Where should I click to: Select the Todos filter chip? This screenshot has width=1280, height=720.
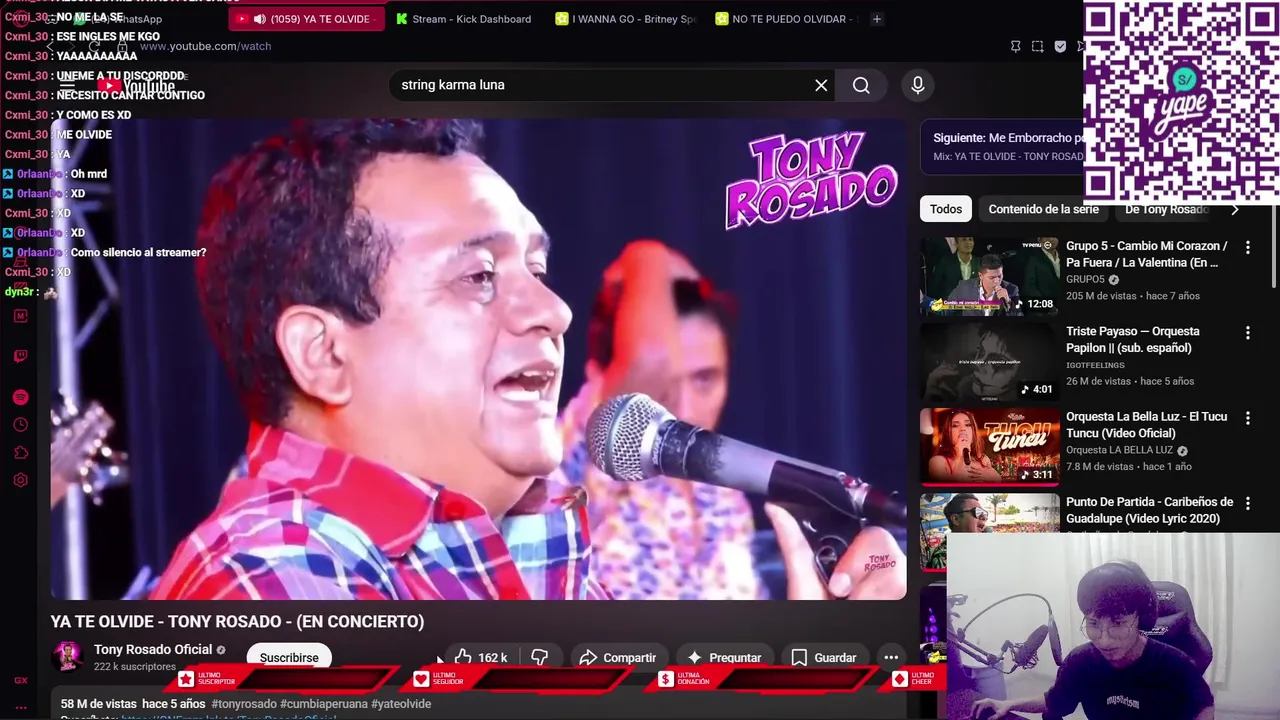pyautogui.click(x=946, y=209)
